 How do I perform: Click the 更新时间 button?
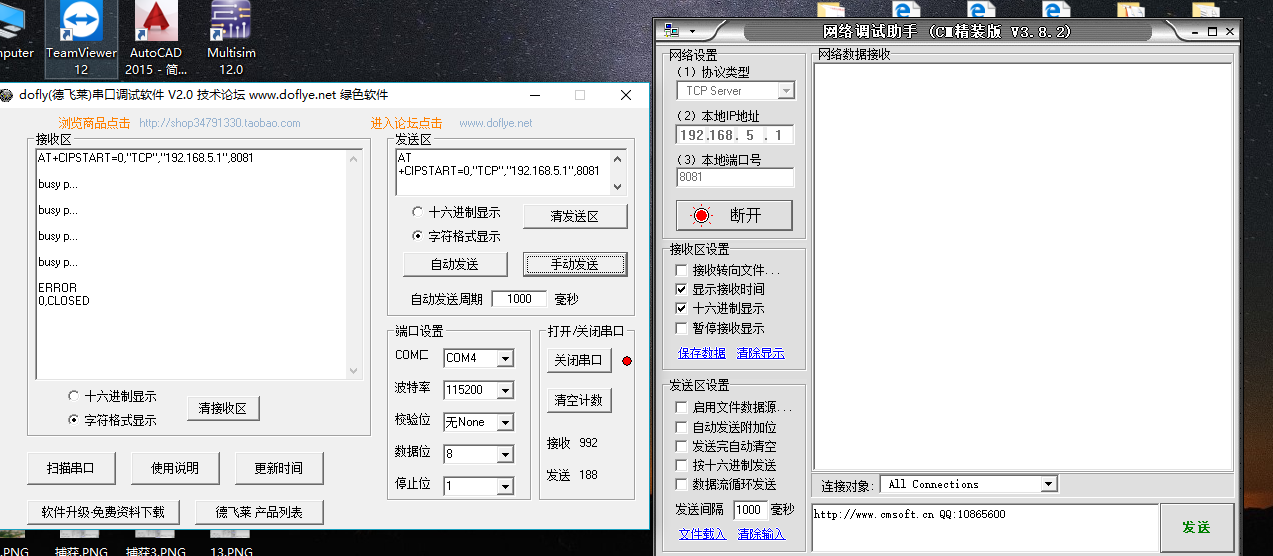click(279, 467)
